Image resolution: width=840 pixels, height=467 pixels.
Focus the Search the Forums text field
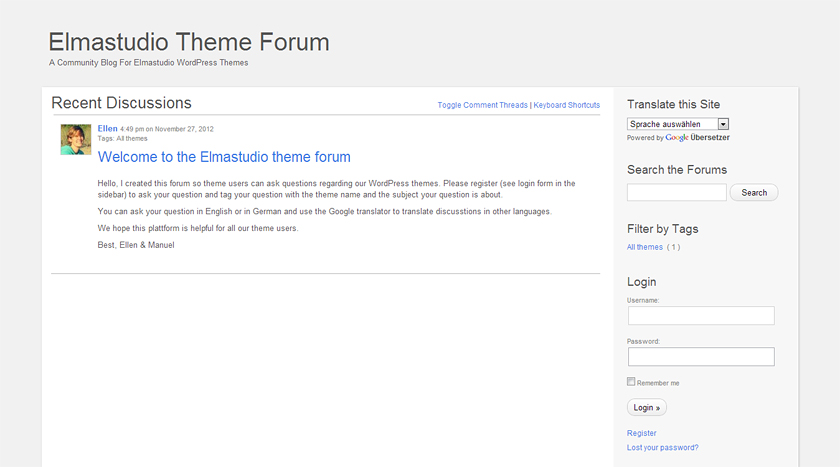point(677,192)
